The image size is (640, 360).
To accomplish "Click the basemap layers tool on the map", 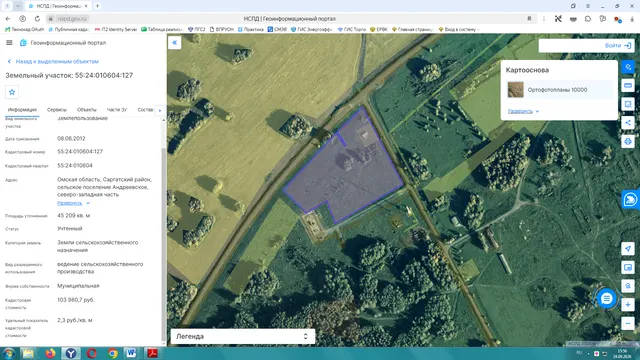I will coord(628,67).
